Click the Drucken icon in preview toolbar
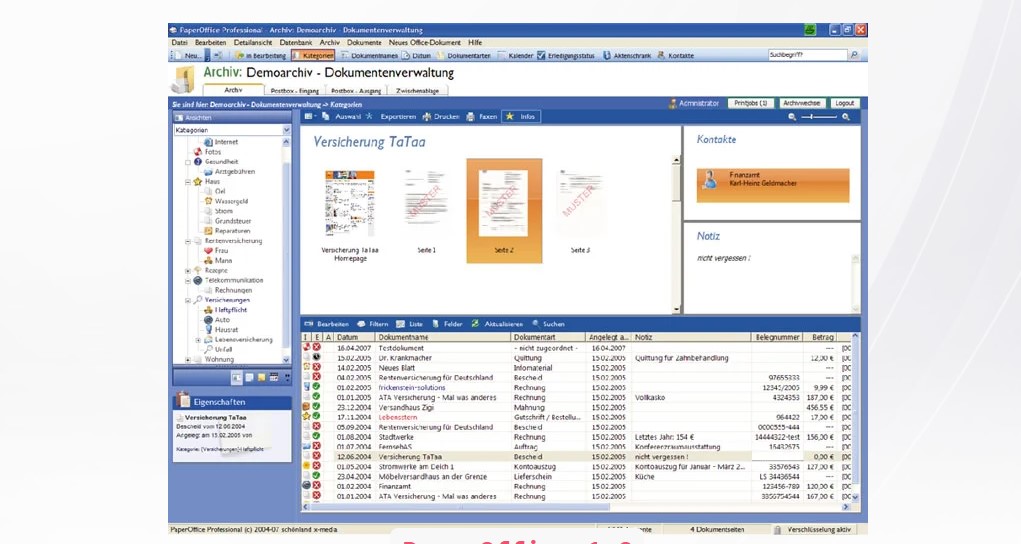Viewport: 1021px width, 544px height. coord(427,117)
